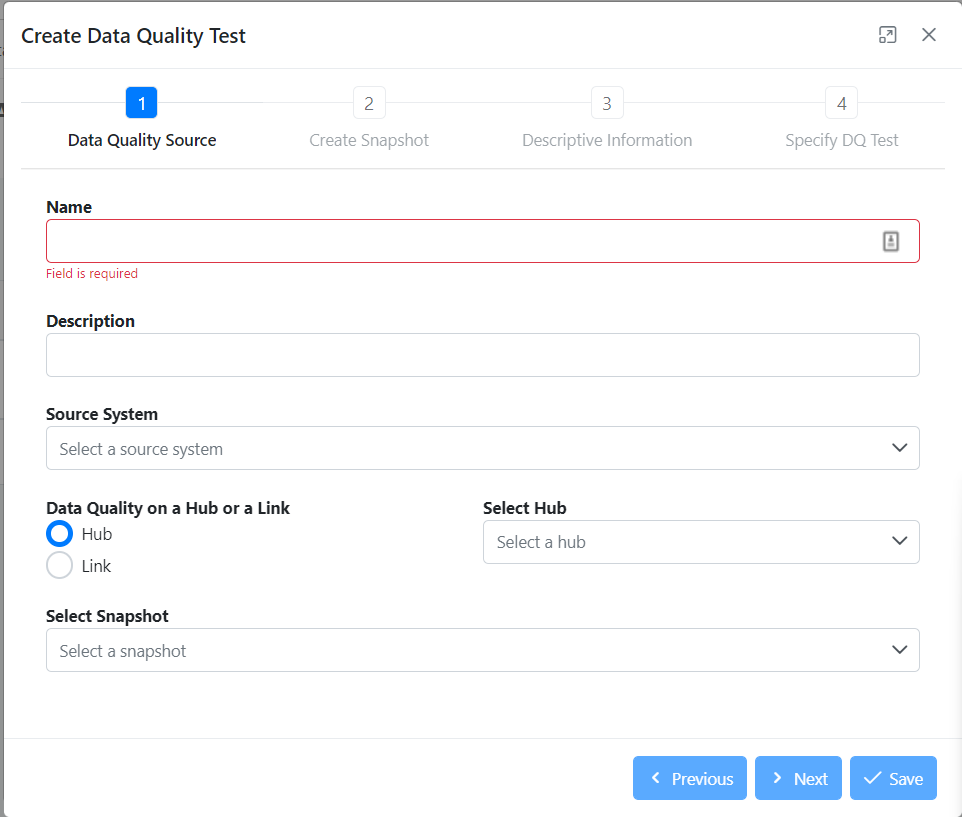
Task: Click the autofill icon in Name field
Action: point(891,241)
